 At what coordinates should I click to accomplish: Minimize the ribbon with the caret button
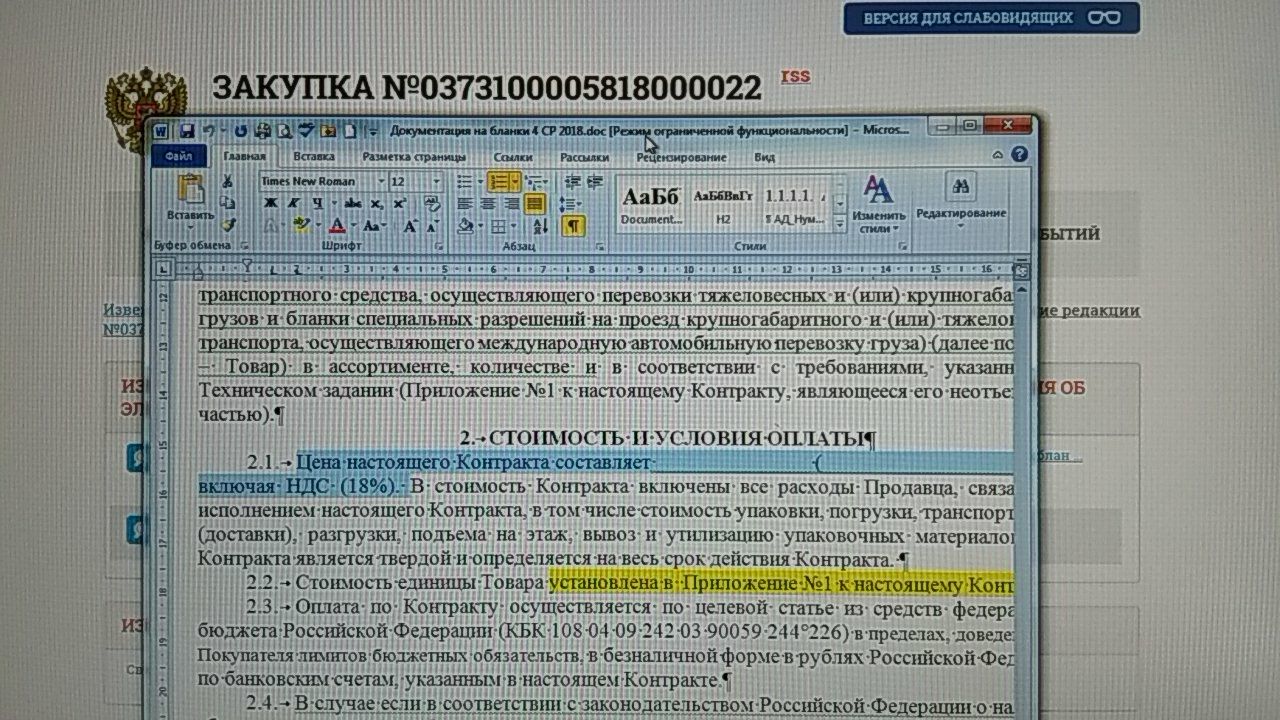click(998, 156)
